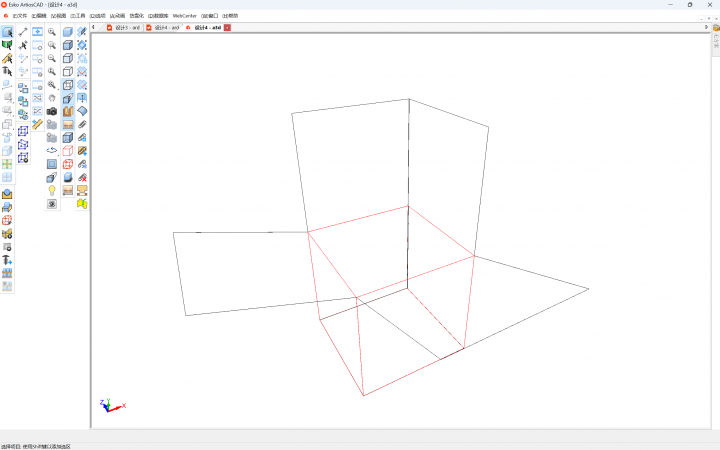The image size is (720, 450).
Task: Click the T with blue arrow icon
Action: coord(7,260)
